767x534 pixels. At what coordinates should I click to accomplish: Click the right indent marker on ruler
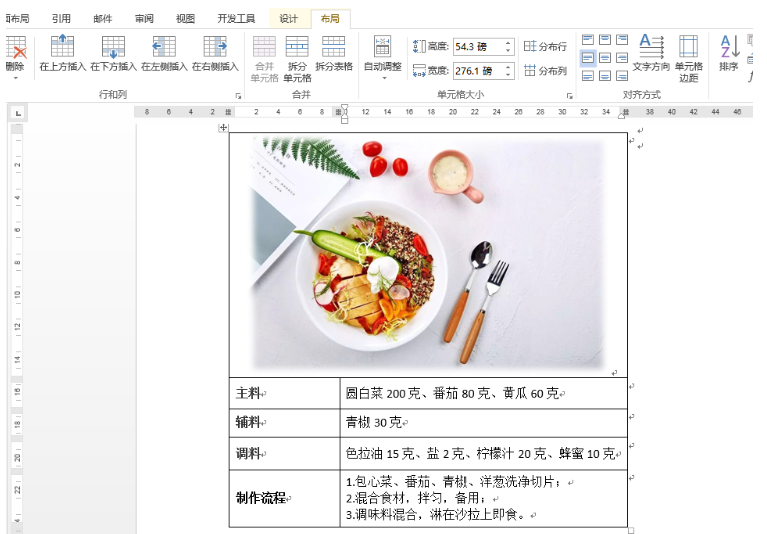coord(621,116)
